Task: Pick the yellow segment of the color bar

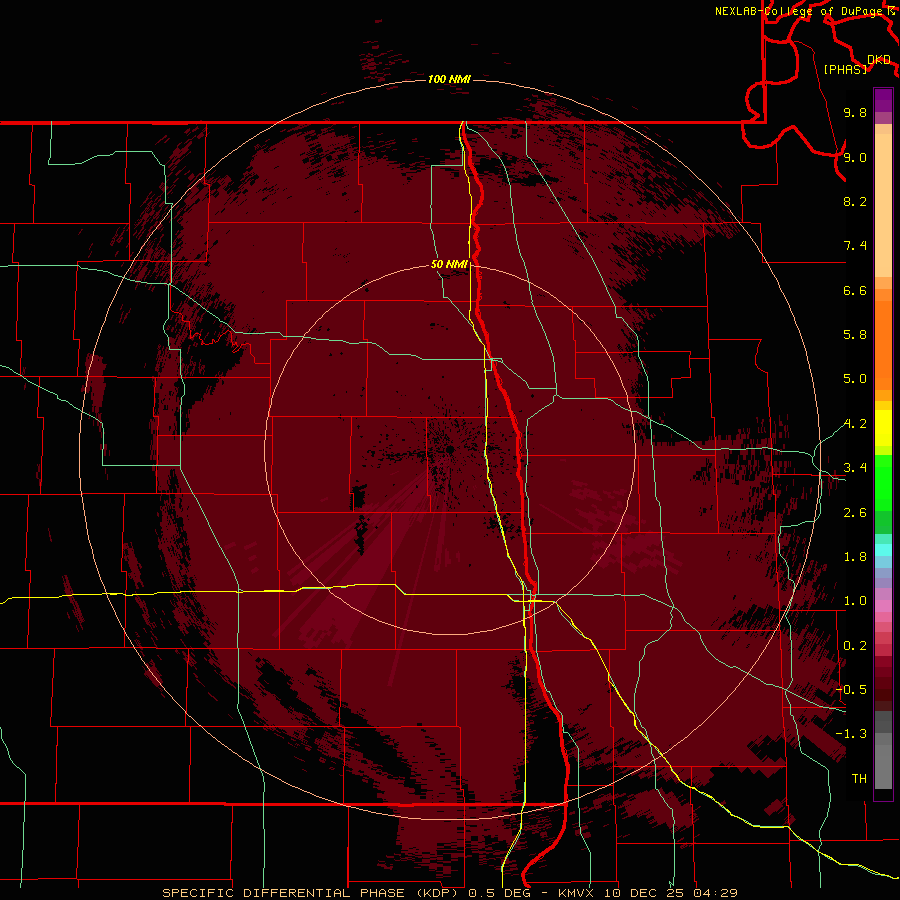Action: pyautogui.click(x=883, y=428)
